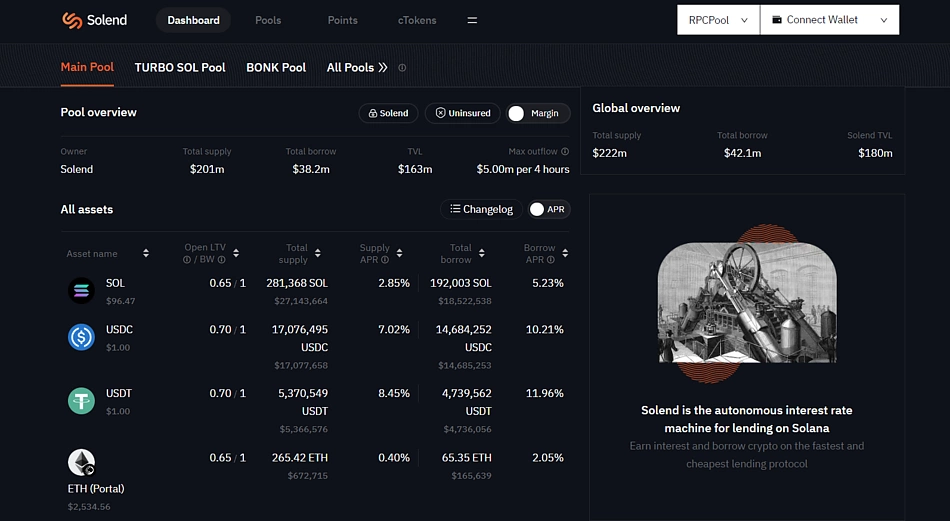Click the $5.00m per 4 hours value
The width and height of the screenshot is (950, 521).
523,169
